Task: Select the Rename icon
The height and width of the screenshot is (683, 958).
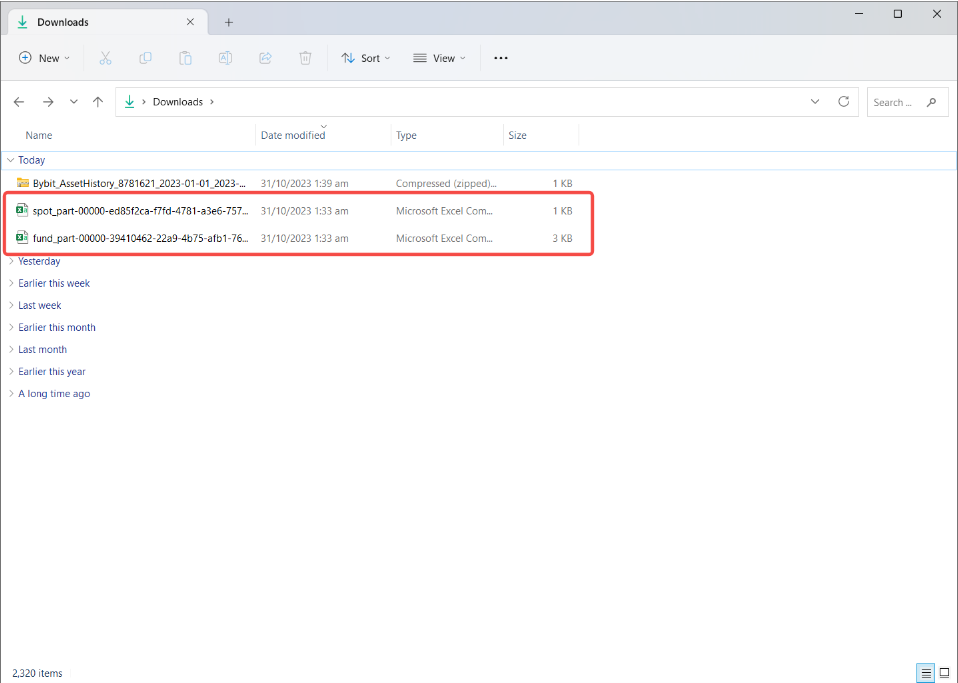Action: [x=225, y=58]
